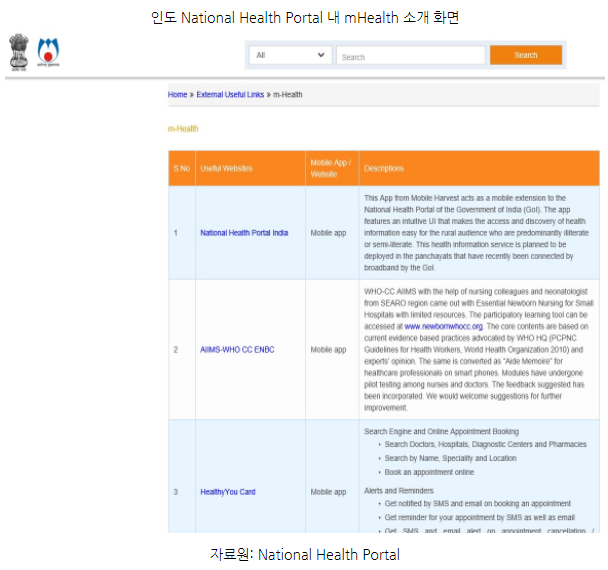This screenshot has width=608, height=570.
Task: Click 'Alerts and Reminders' text
Action: pos(399,491)
